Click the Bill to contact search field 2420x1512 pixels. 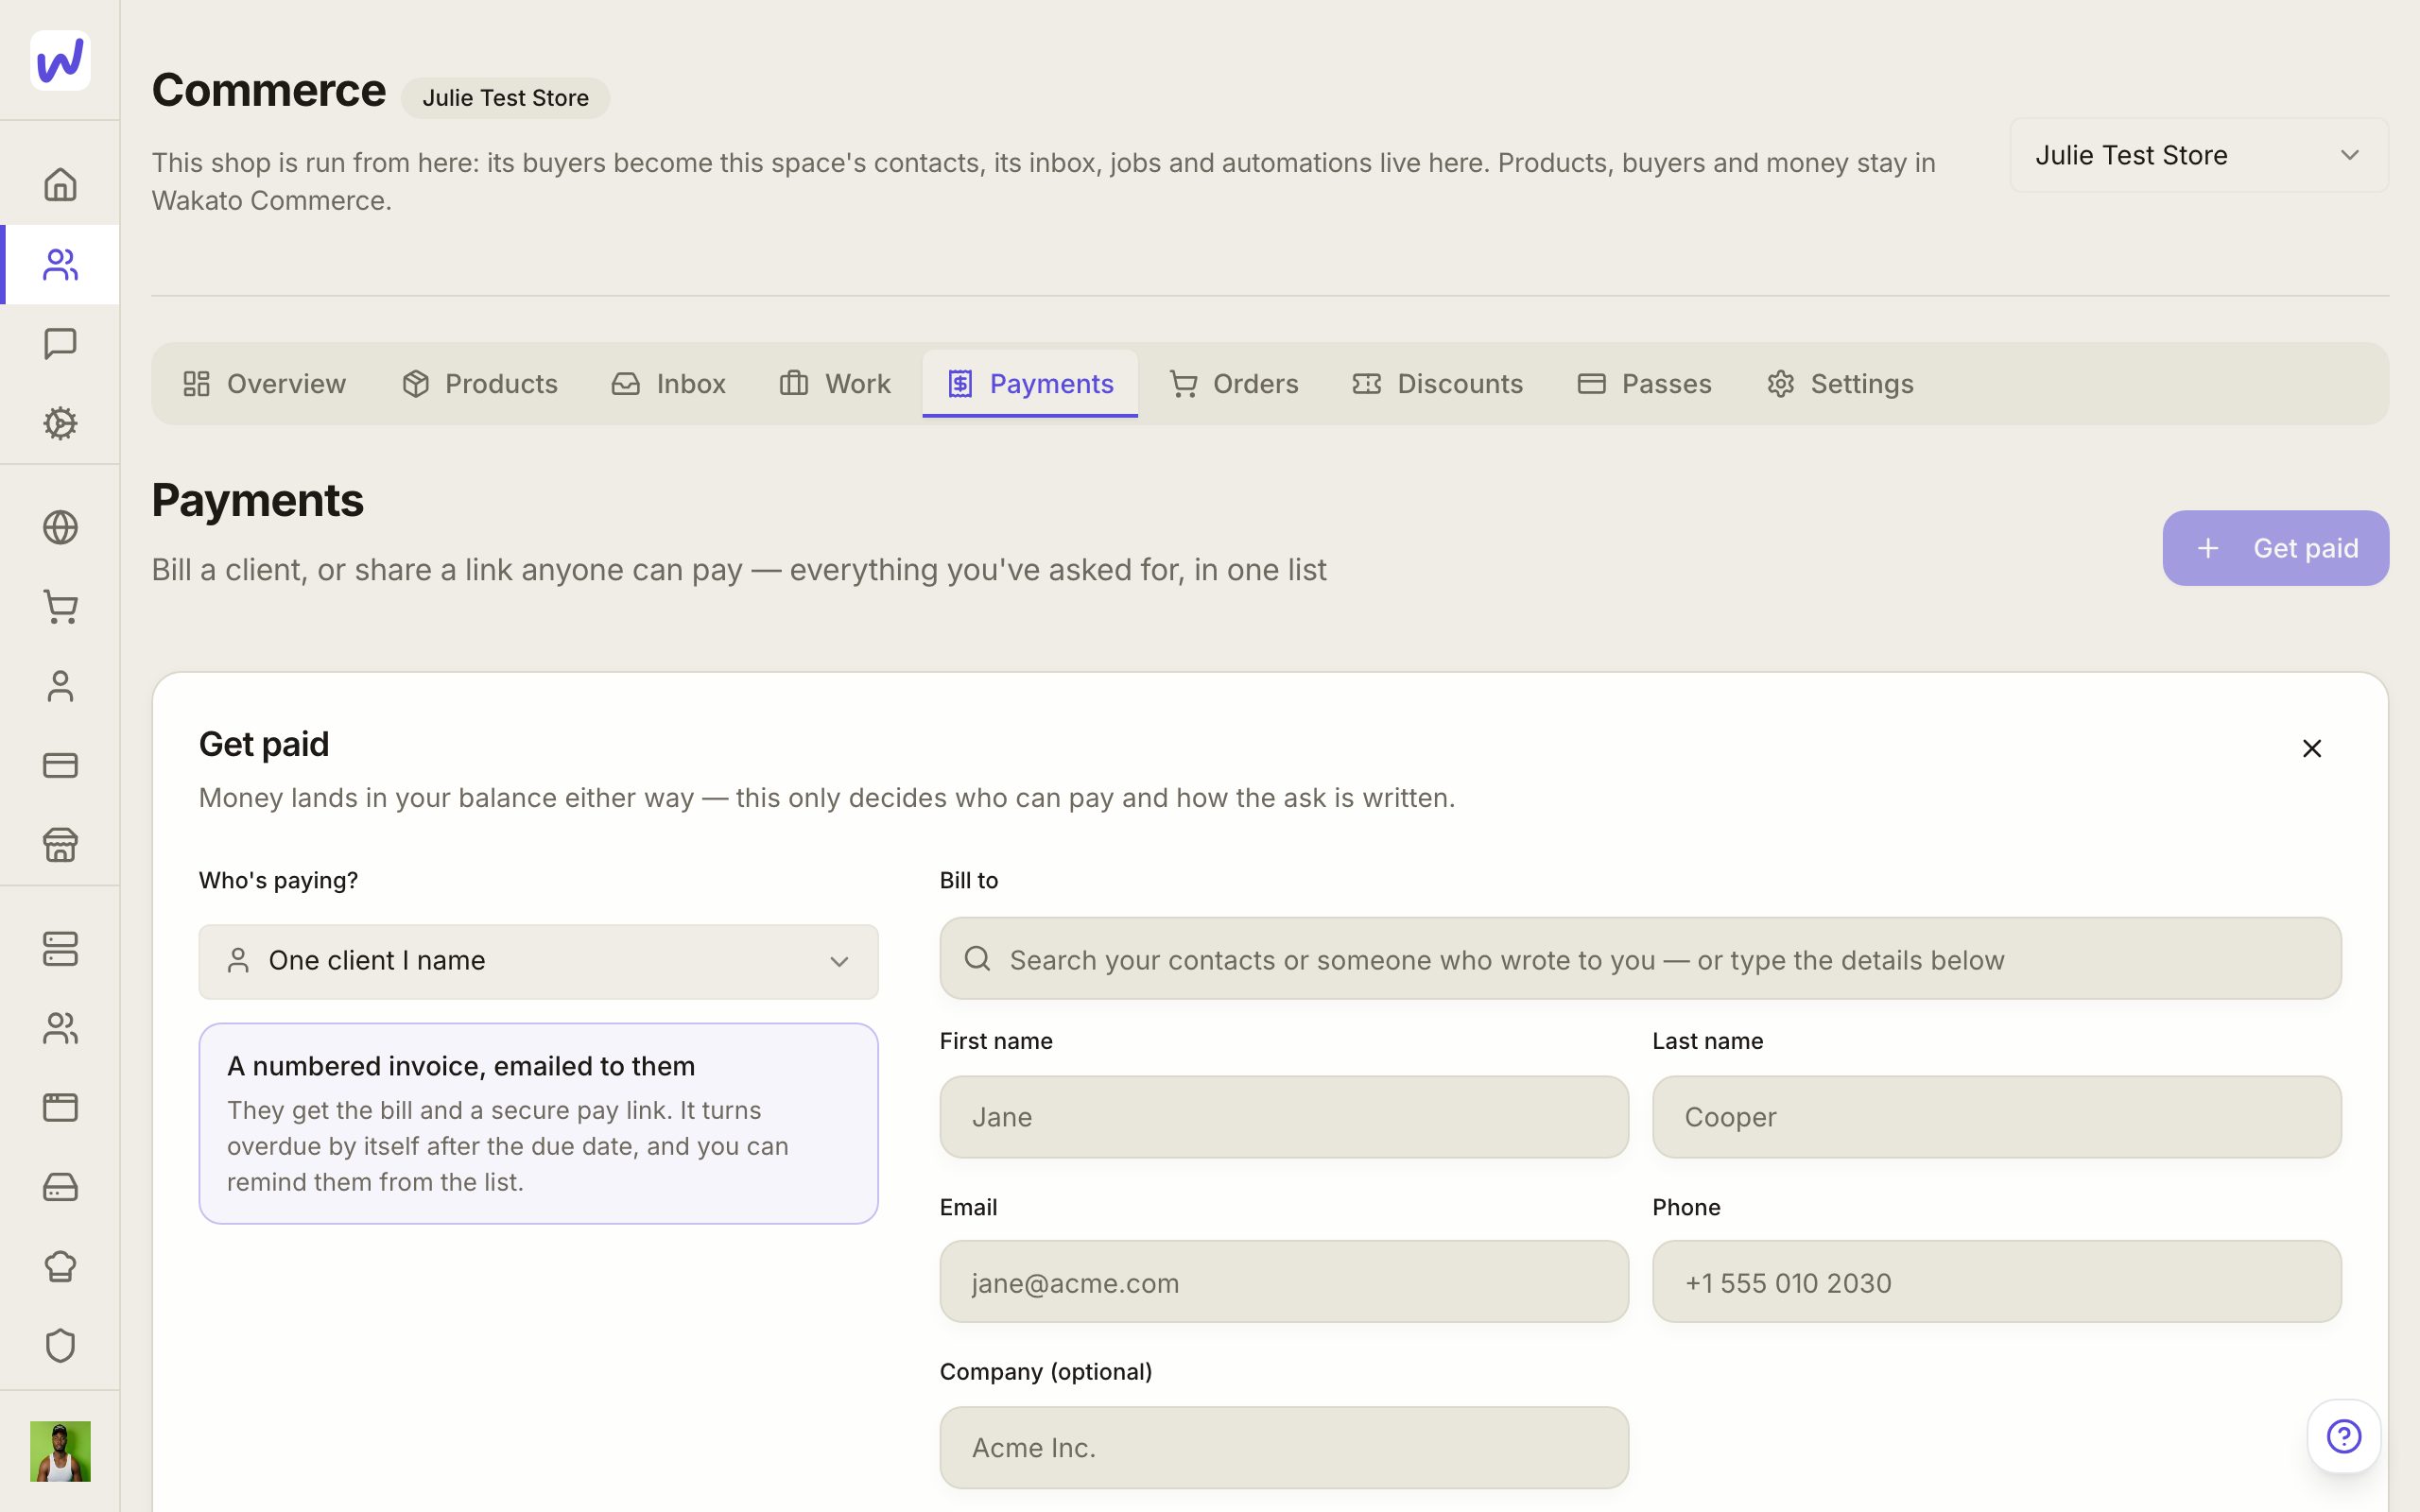point(1640,959)
